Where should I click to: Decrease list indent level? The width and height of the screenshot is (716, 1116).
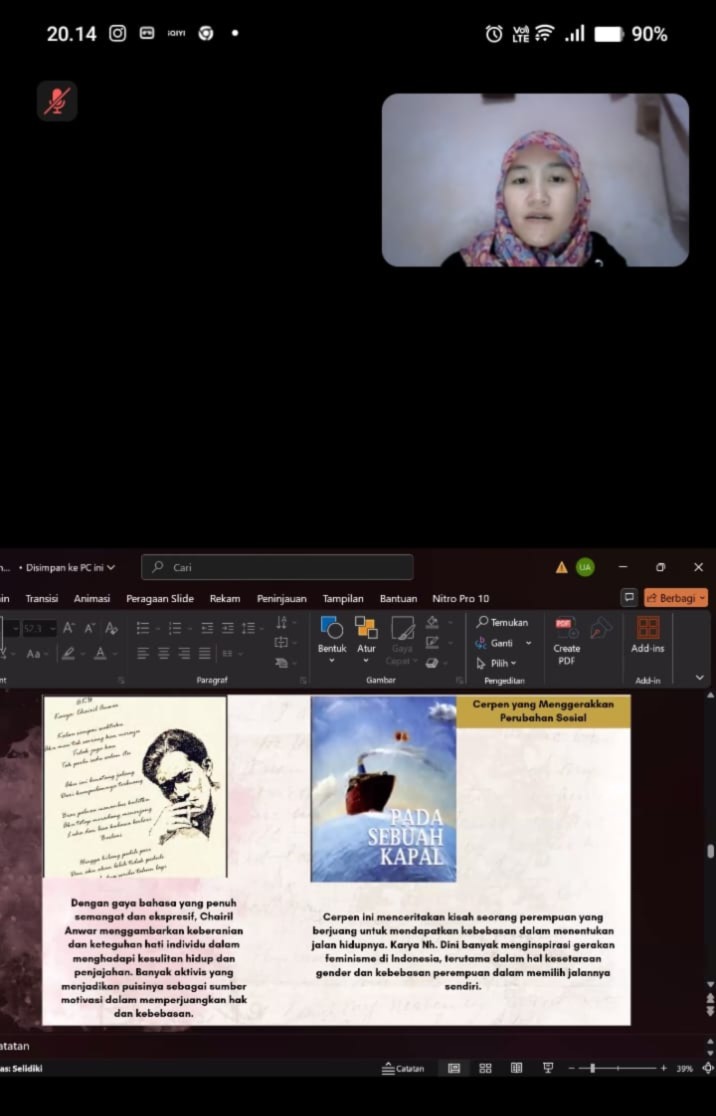coord(207,628)
